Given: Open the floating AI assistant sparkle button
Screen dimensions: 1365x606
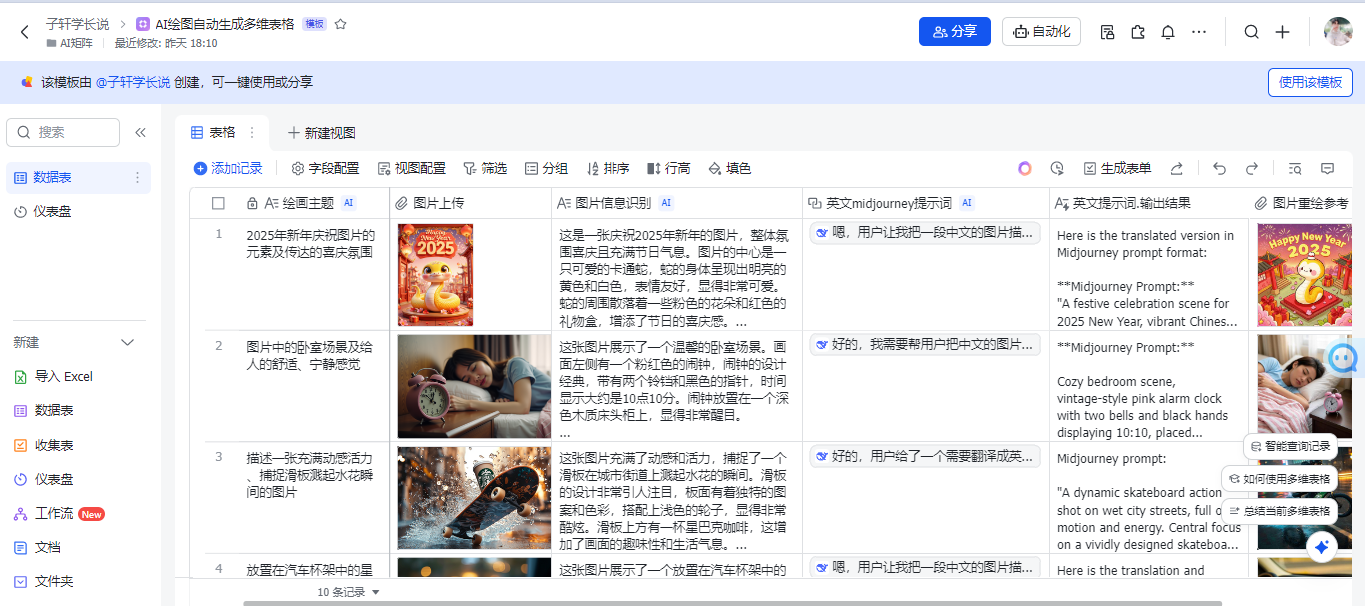Looking at the screenshot, I should tap(1321, 547).
